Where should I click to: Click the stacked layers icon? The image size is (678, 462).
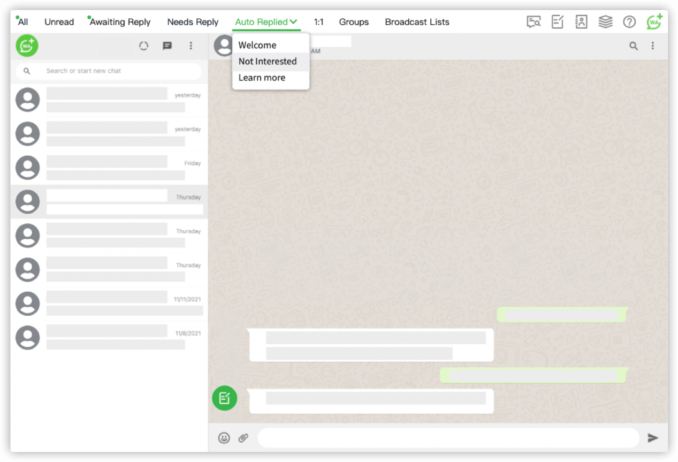605,22
